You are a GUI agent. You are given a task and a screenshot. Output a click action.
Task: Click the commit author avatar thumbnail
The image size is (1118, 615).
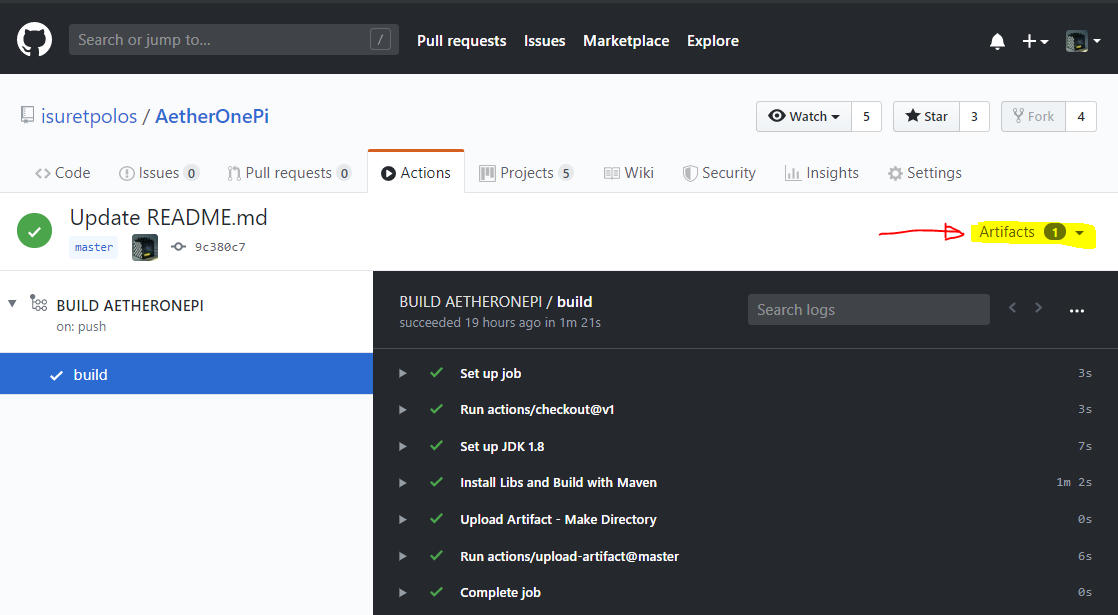click(145, 247)
